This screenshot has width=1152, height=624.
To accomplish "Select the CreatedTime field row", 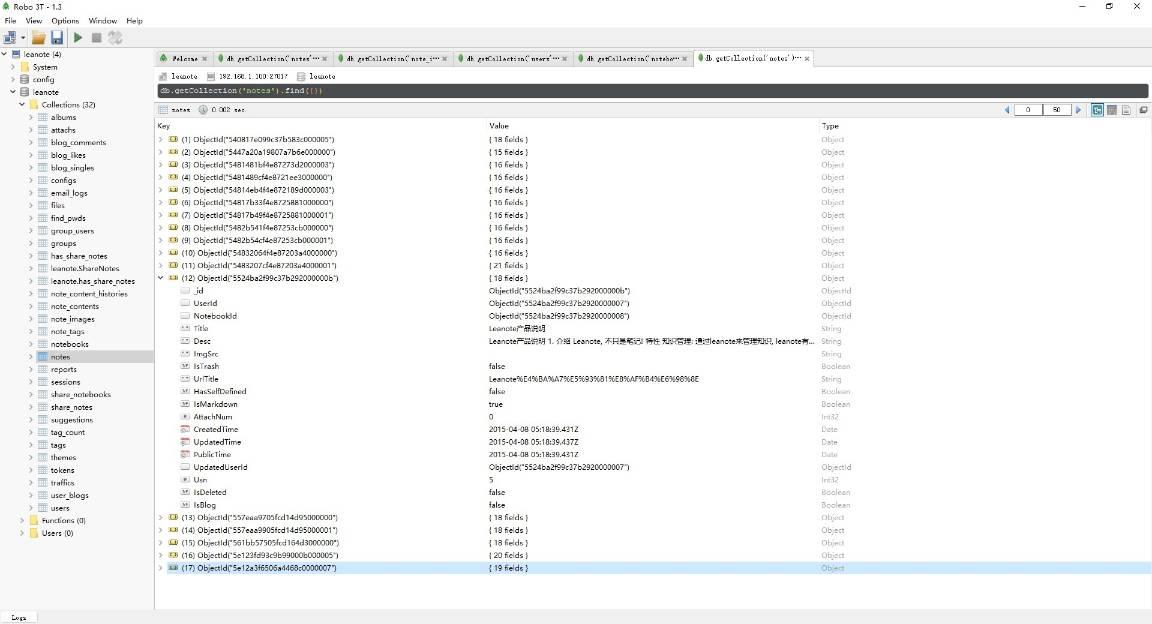I will pyautogui.click(x=652, y=429).
